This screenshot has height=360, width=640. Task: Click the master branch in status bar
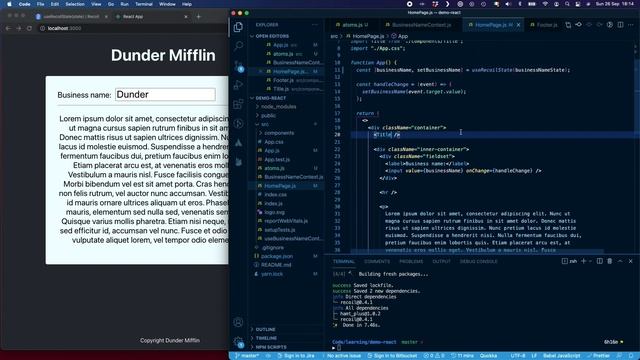click(x=246, y=356)
